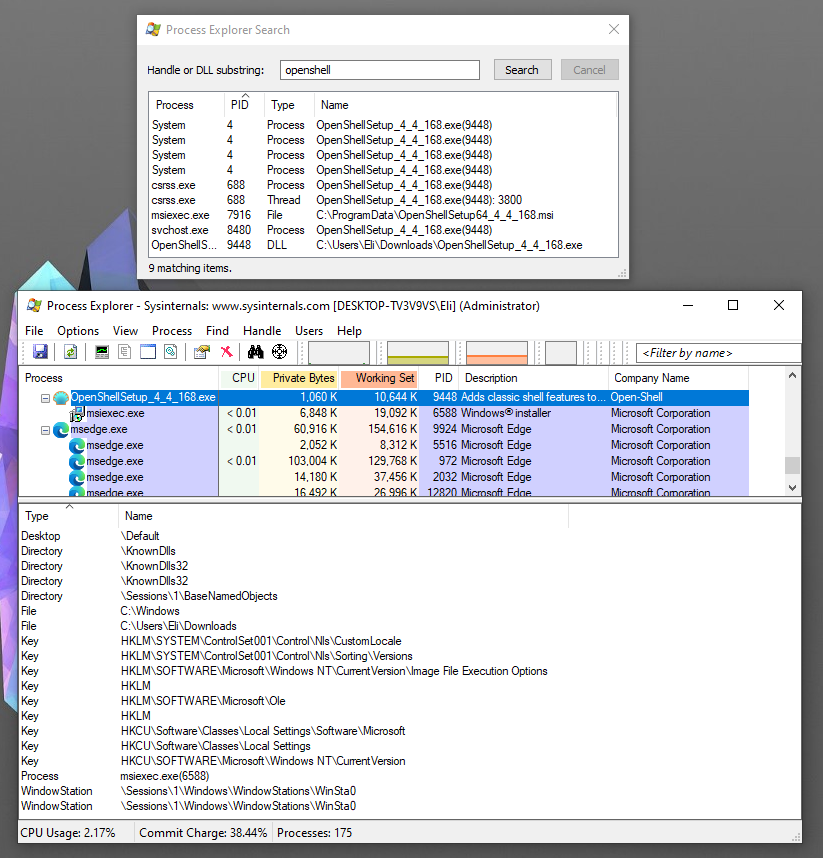Toggle the lower pane window icon
Screen dimensions: 823x858
[148, 352]
